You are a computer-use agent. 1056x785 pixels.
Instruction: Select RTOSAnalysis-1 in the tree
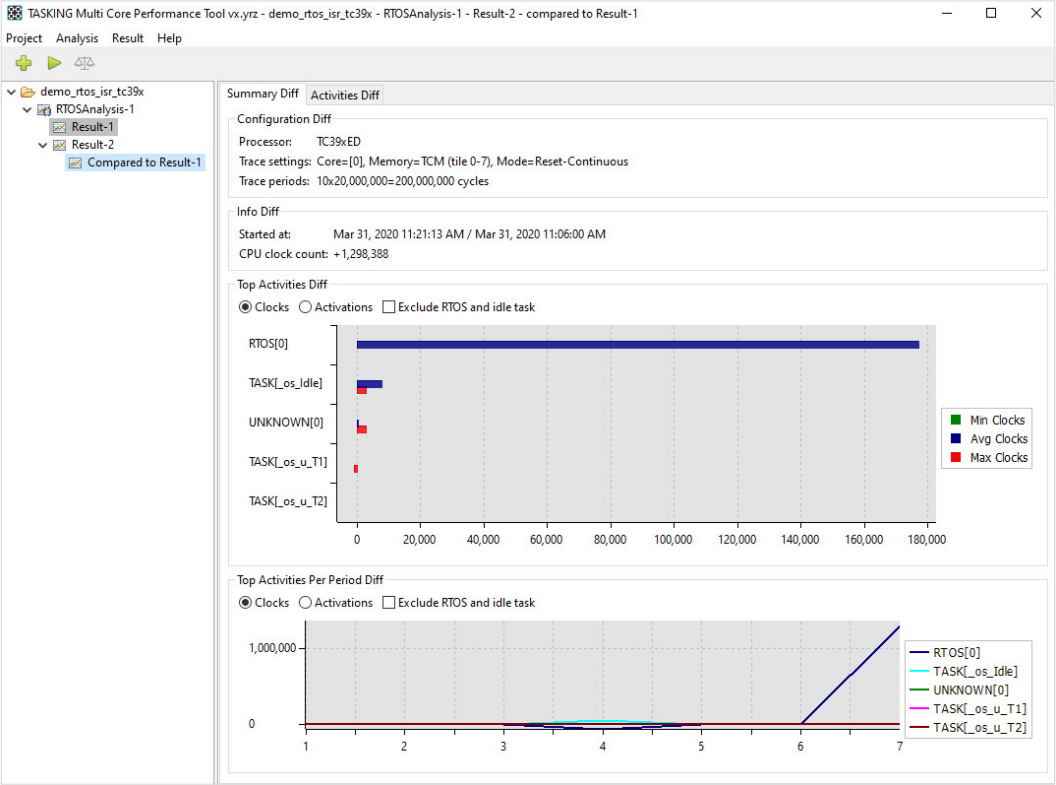click(x=95, y=109)
